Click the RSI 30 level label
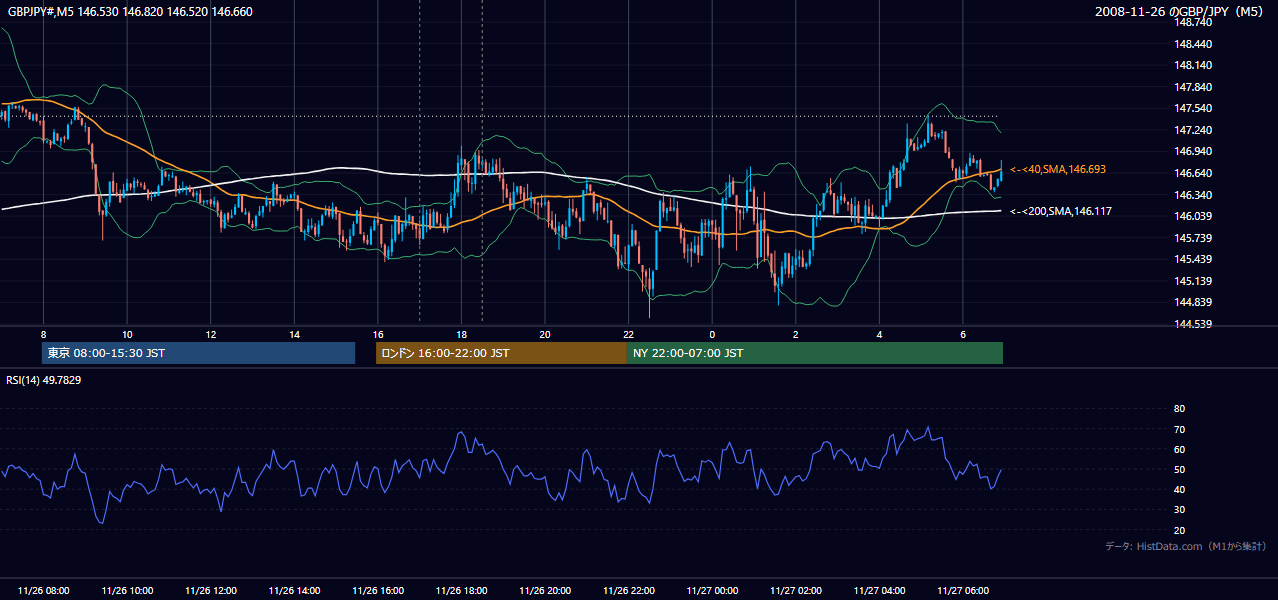Screen dimensions: 1278x600 pyautogui.click(x=1179, y=510)
